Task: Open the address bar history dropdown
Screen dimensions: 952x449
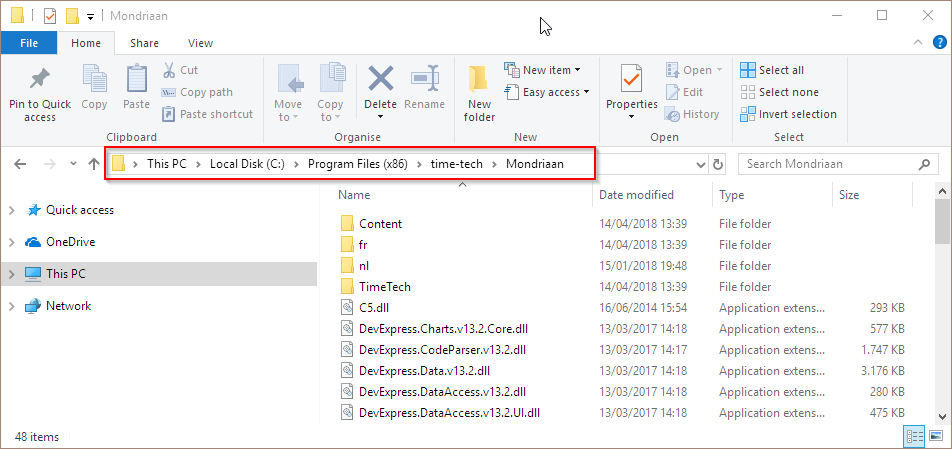Action: (701, 164)
